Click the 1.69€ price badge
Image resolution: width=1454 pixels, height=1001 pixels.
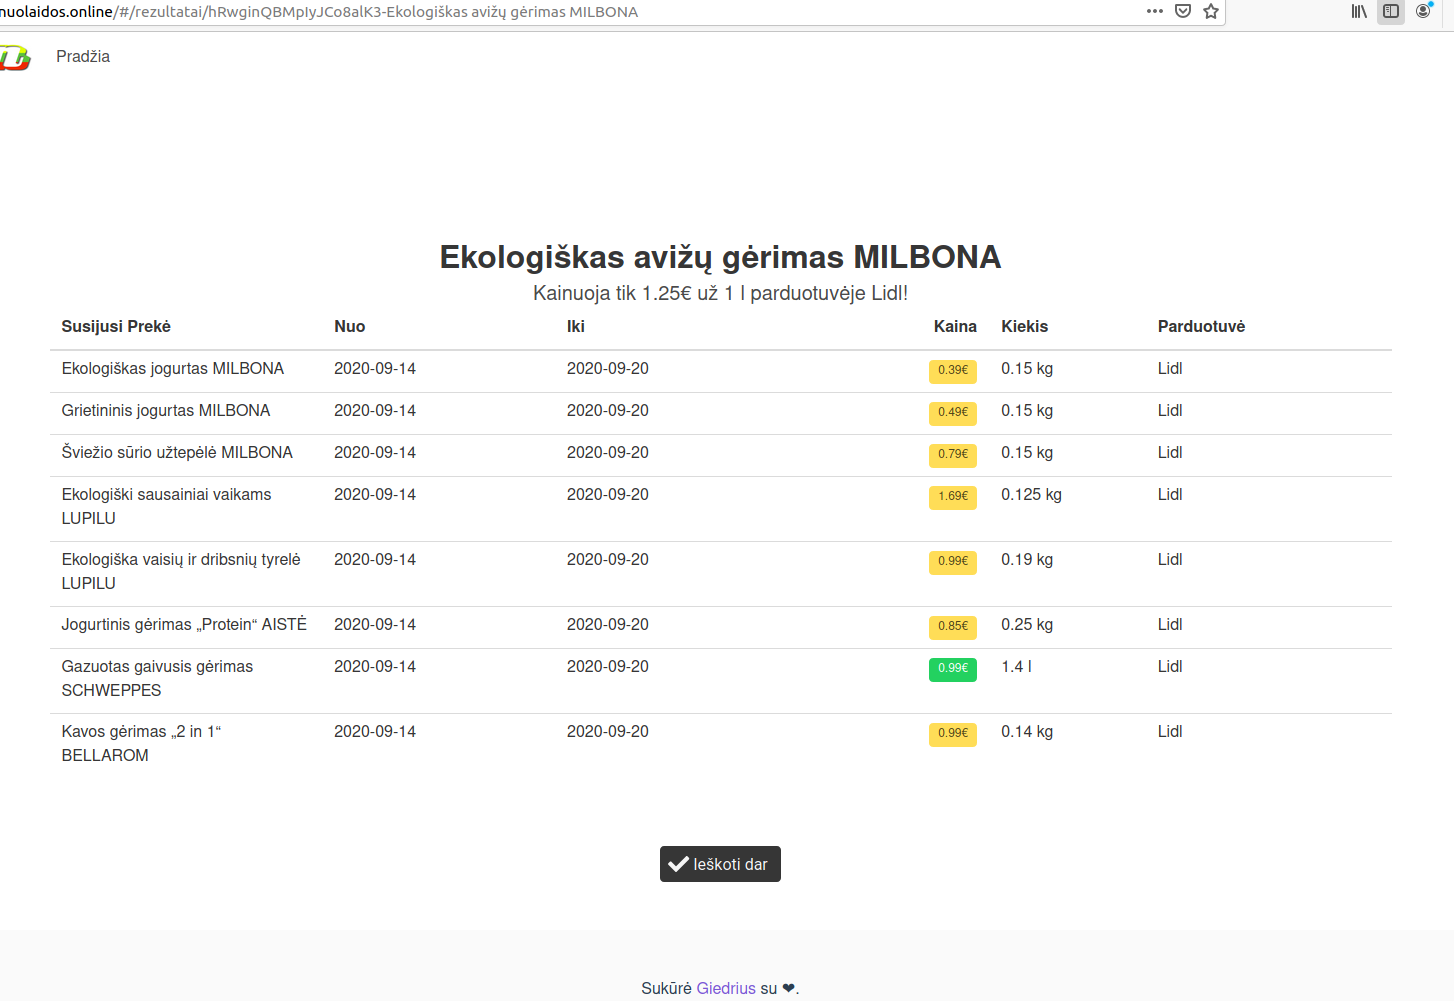tap(953, 496)
